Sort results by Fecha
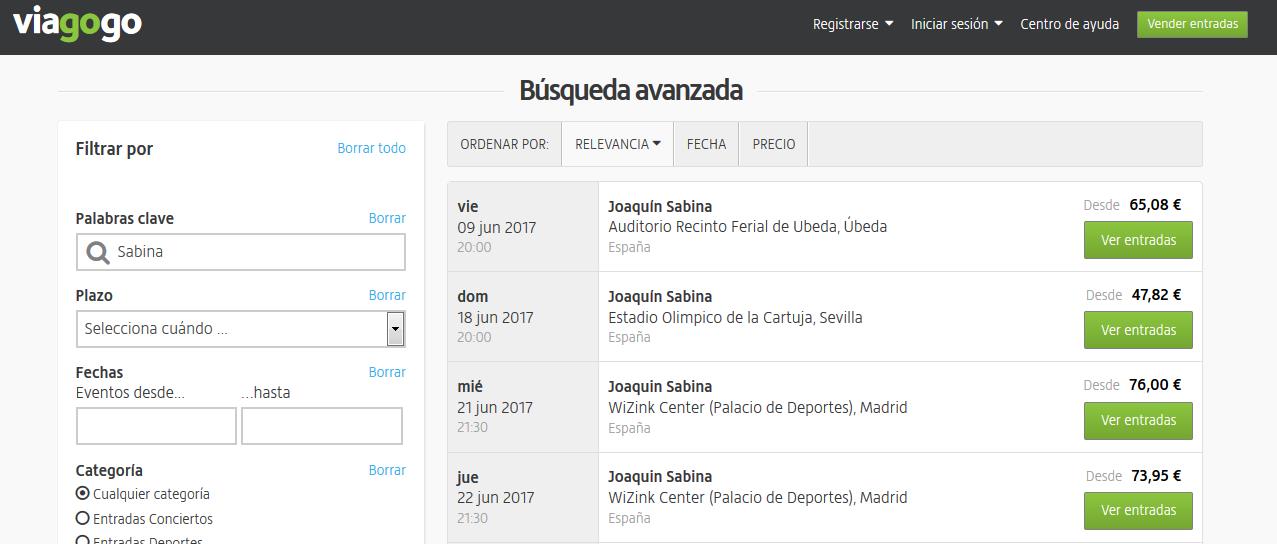Viewport: 1277px width, 544px height. click(x=706, y=144)
